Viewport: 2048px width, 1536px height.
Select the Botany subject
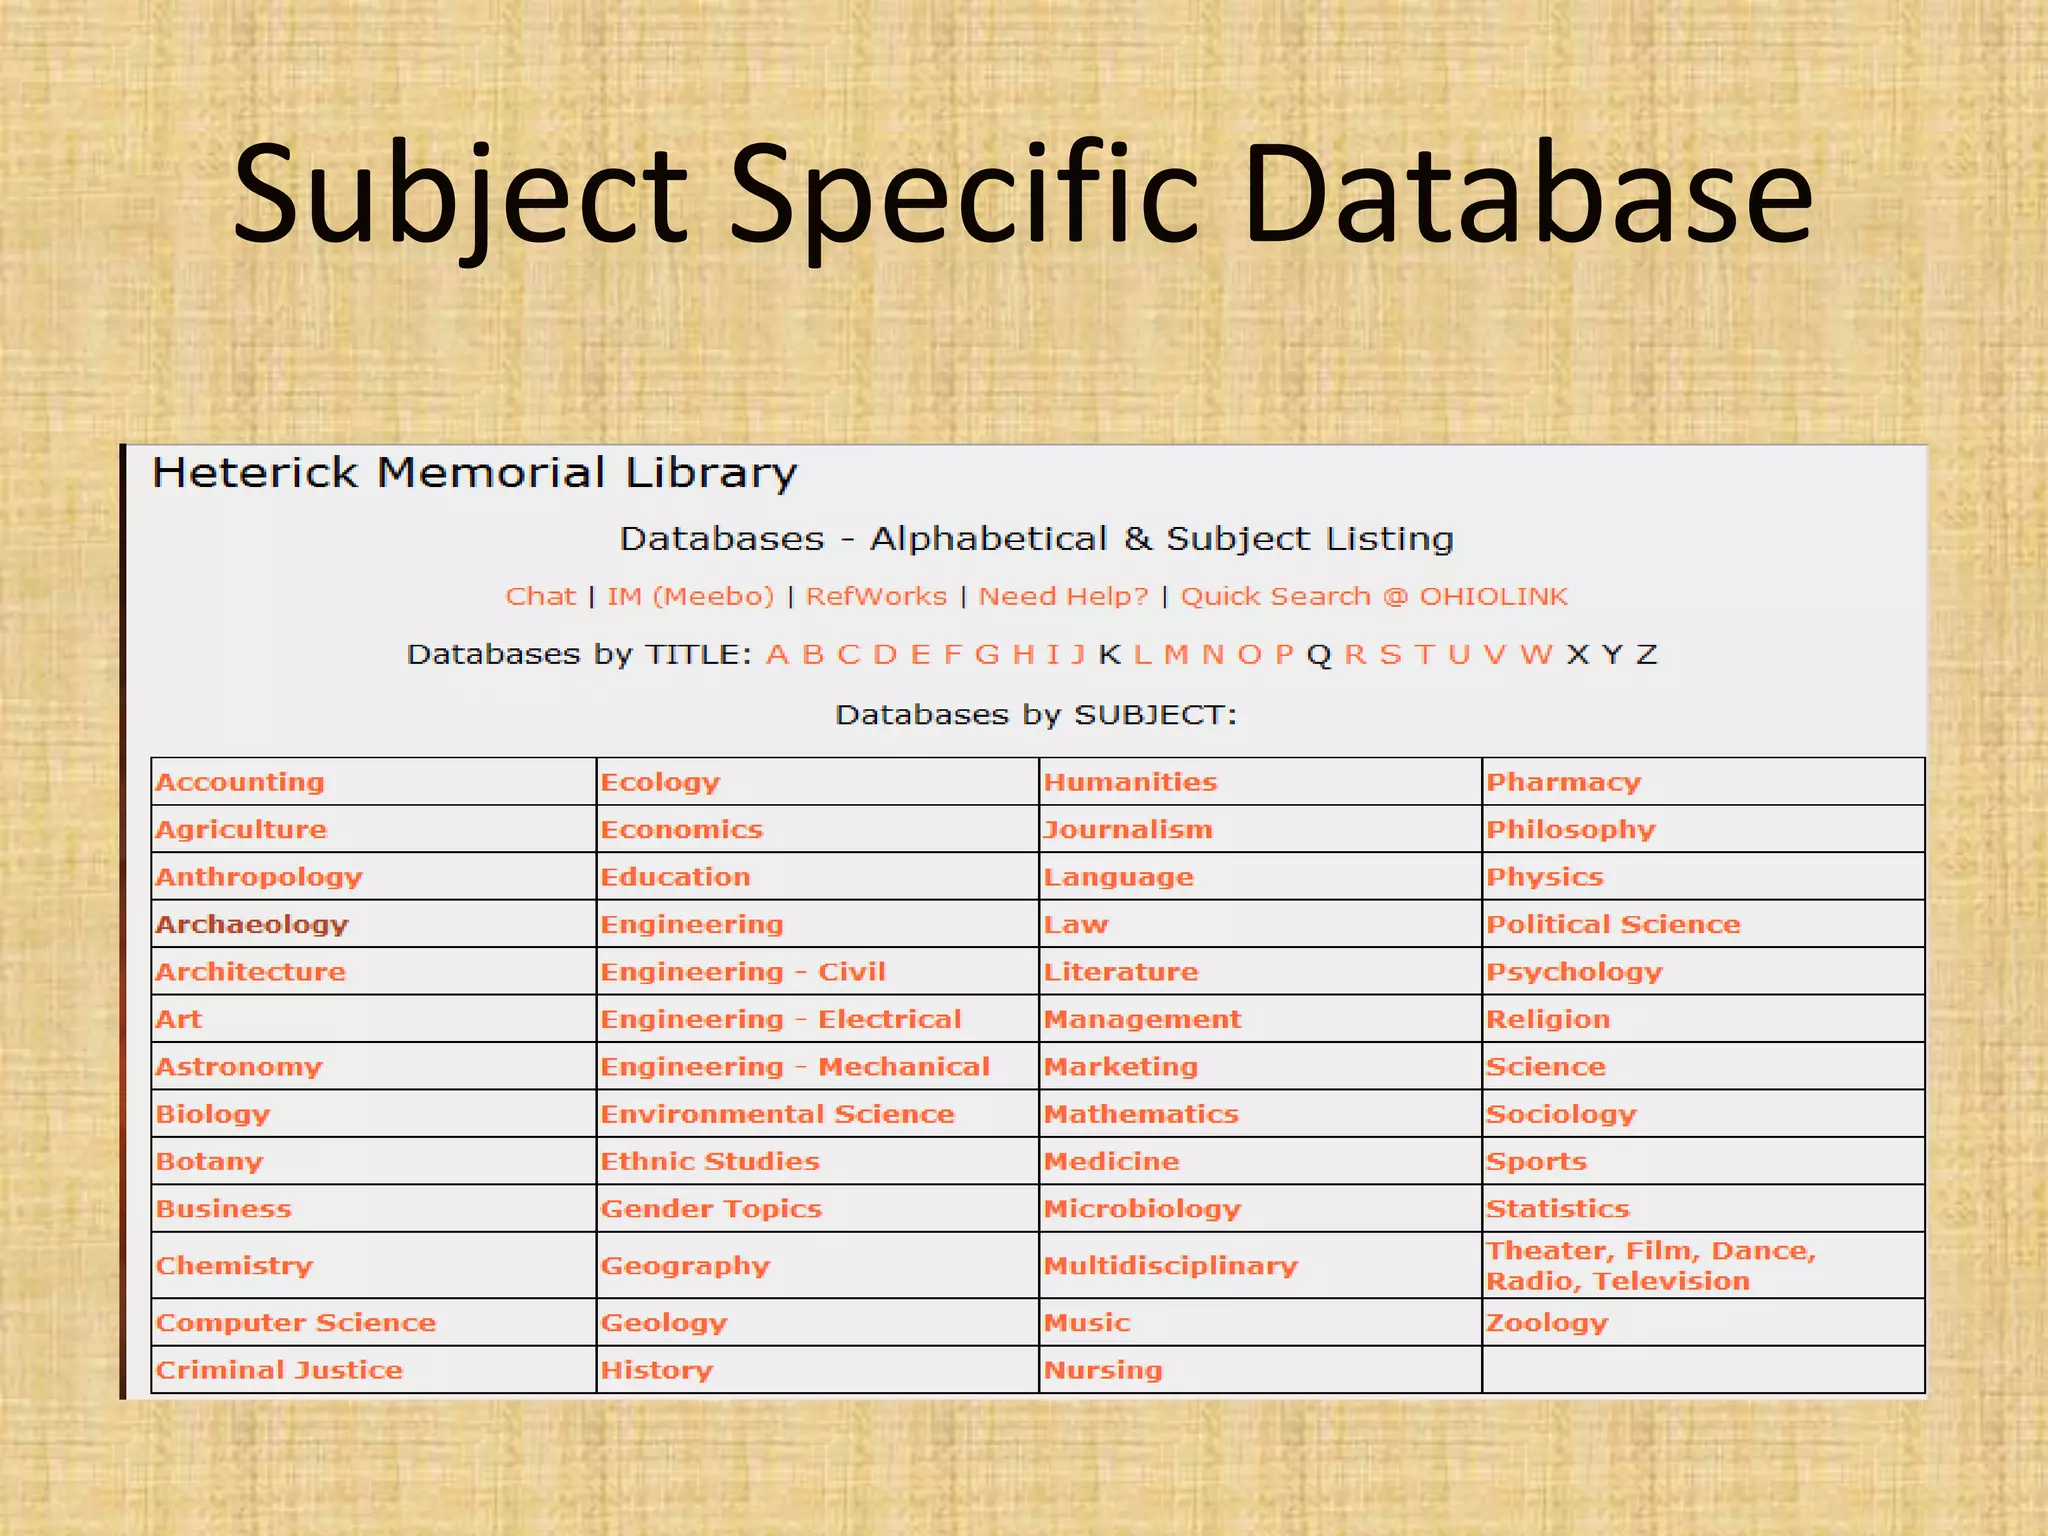[x=209, y=1162]
